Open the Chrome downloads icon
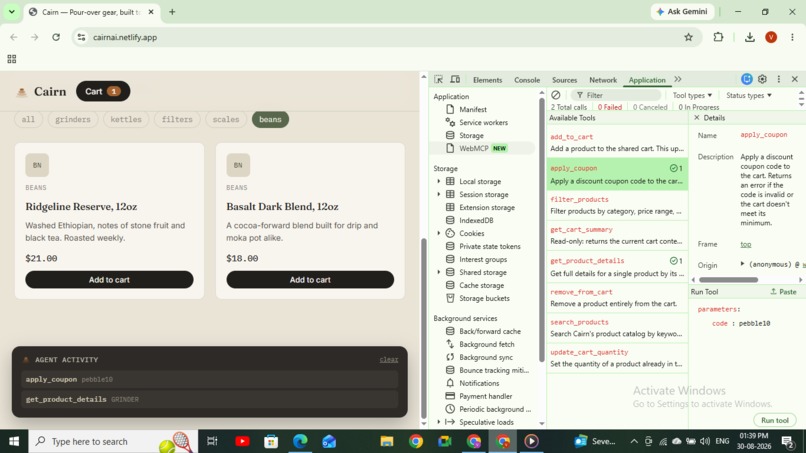Image resolution: width=806 pixels, height=453 pixels. (749, 37)
